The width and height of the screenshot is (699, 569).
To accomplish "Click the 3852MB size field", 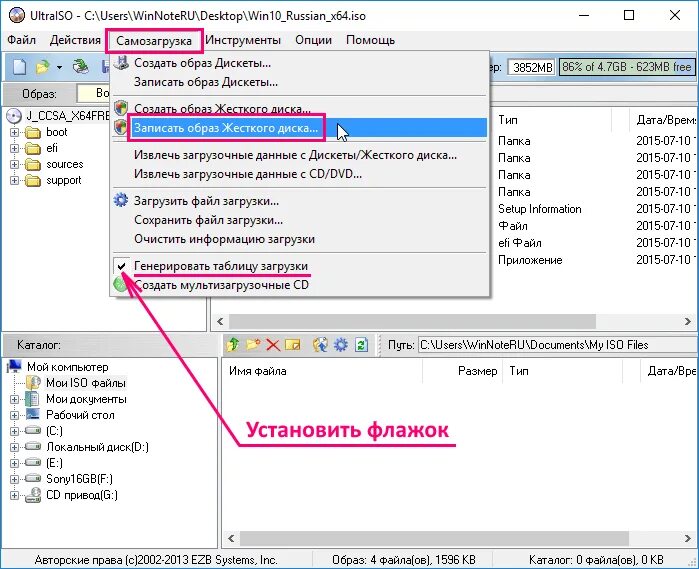I will tap(532, 67).
